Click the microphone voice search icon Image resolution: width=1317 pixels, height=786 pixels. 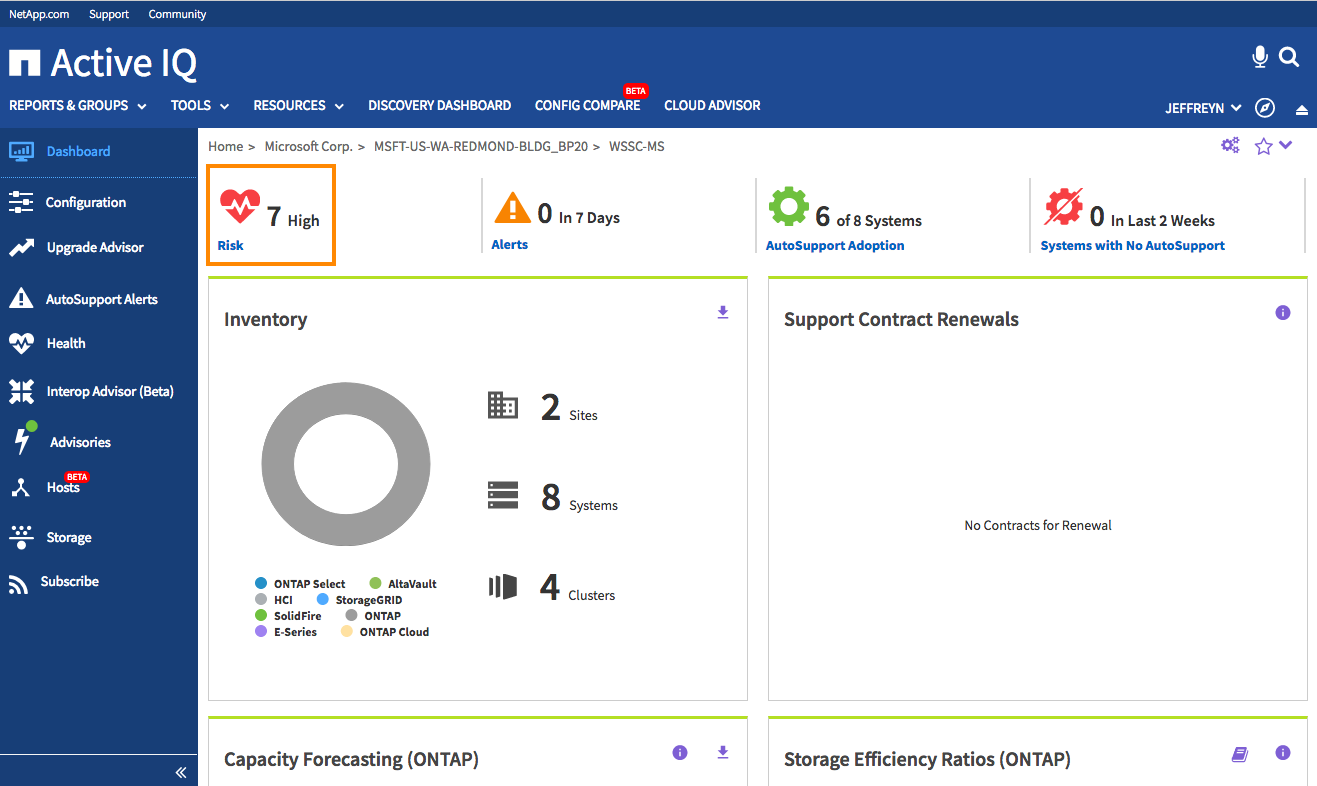1260,58
